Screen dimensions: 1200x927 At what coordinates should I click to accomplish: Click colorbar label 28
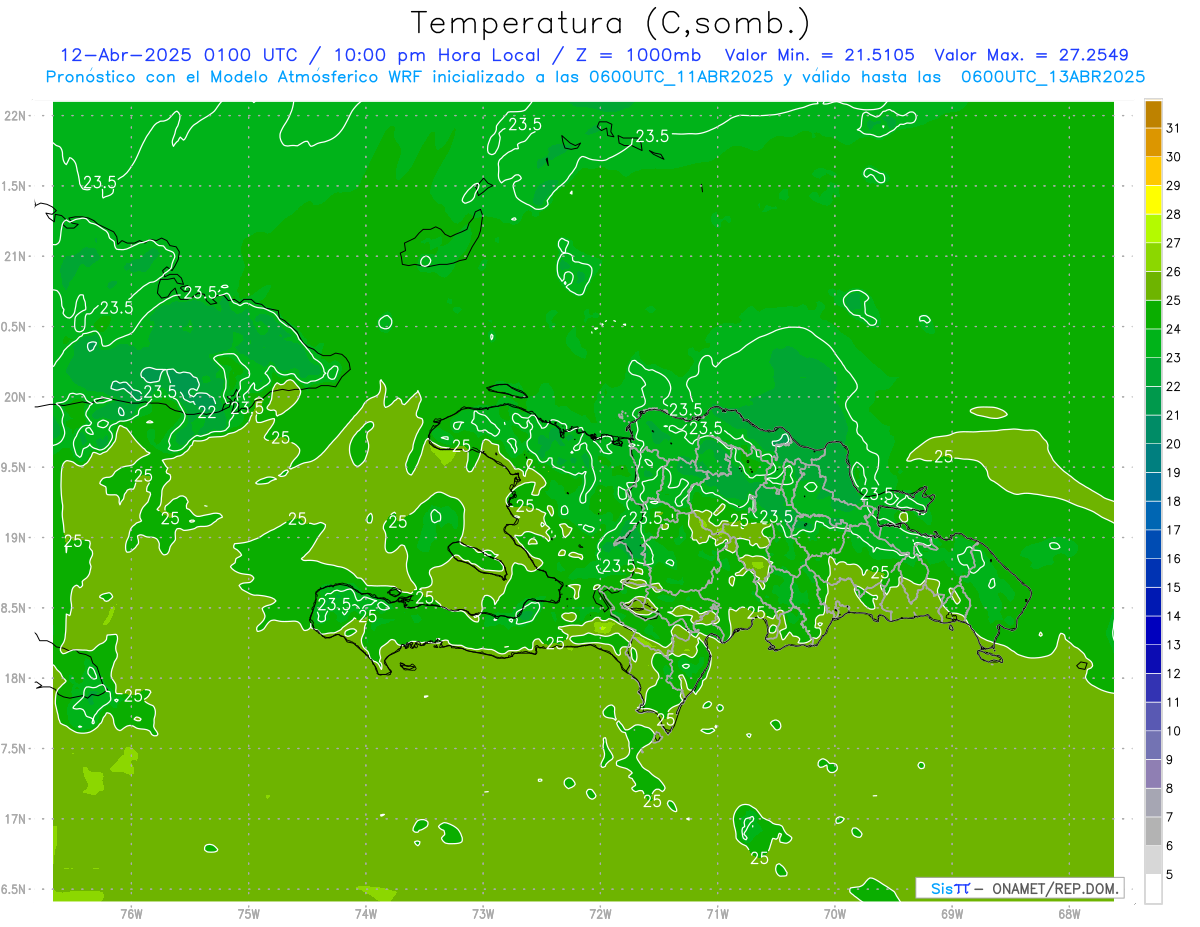1174,214
